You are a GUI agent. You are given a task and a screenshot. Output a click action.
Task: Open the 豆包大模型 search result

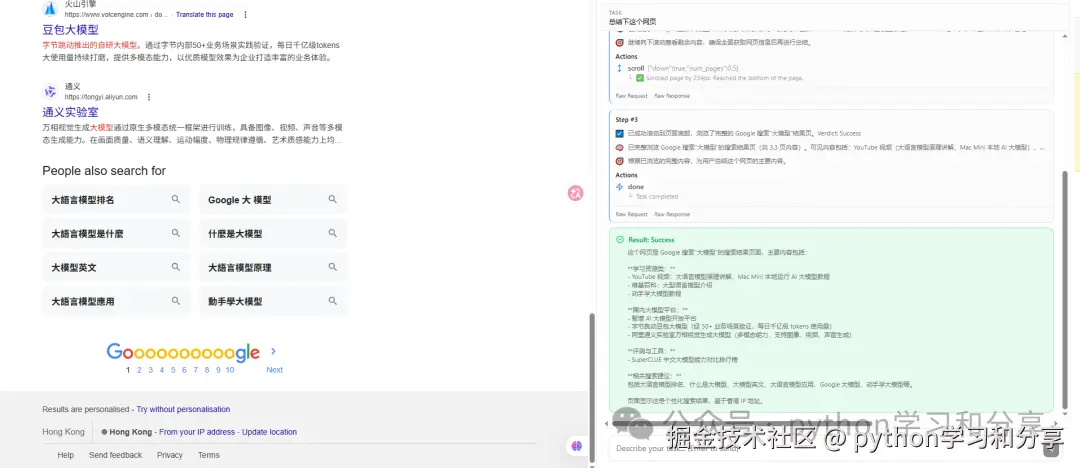coord(70,30)
